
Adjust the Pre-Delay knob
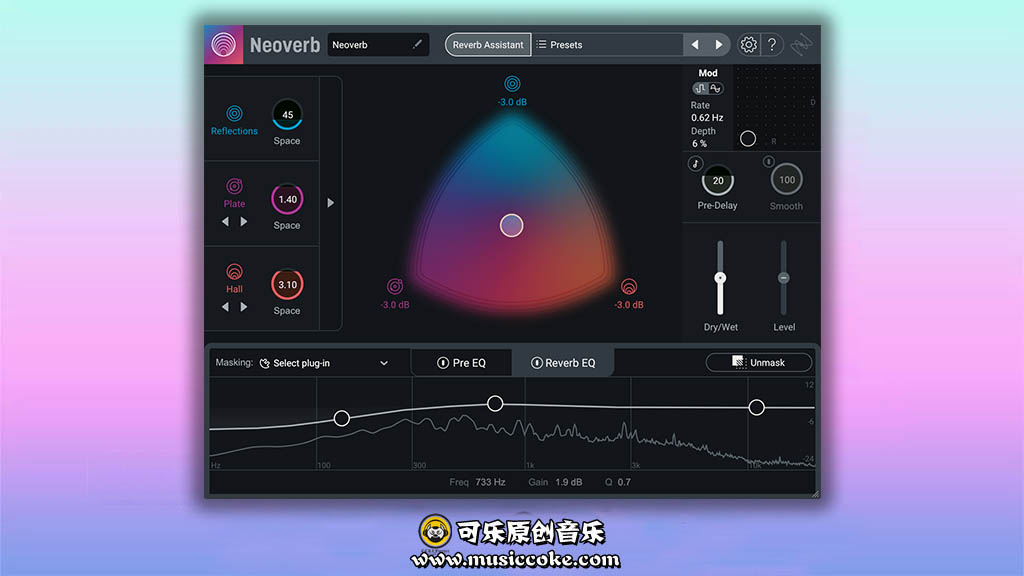pos(718,180)
